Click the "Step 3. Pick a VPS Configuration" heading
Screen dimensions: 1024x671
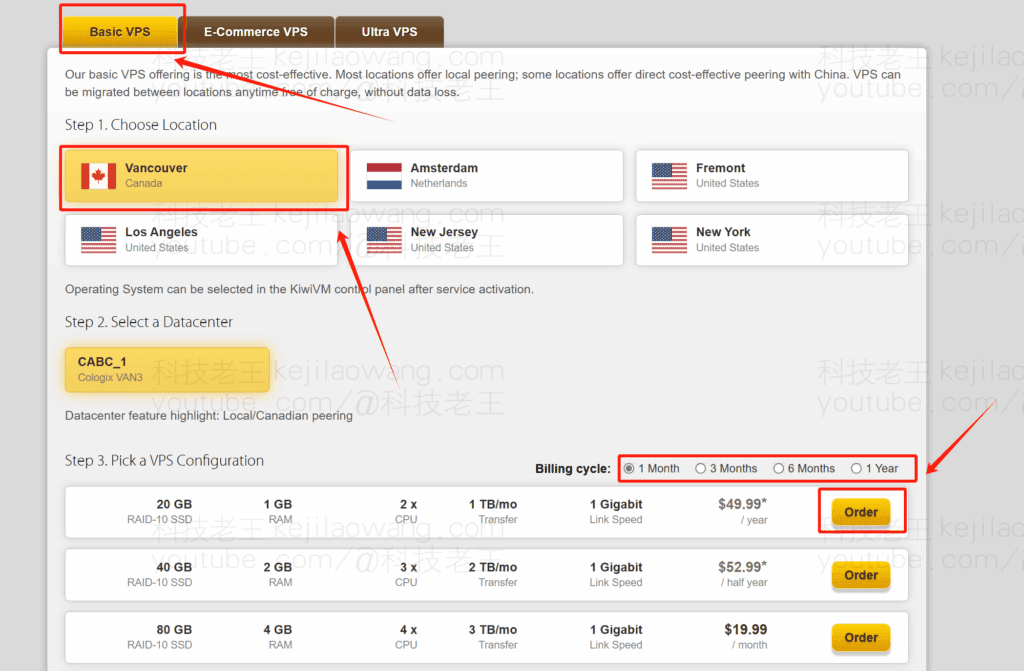coord(164,461)
